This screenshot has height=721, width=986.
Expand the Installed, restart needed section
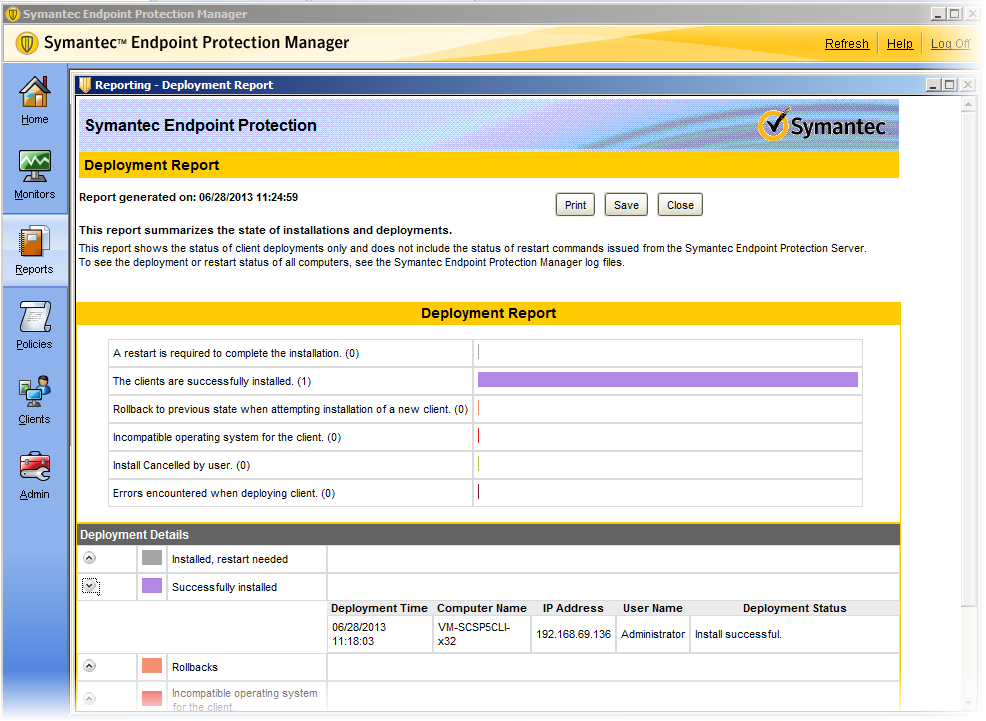[90, 558]
